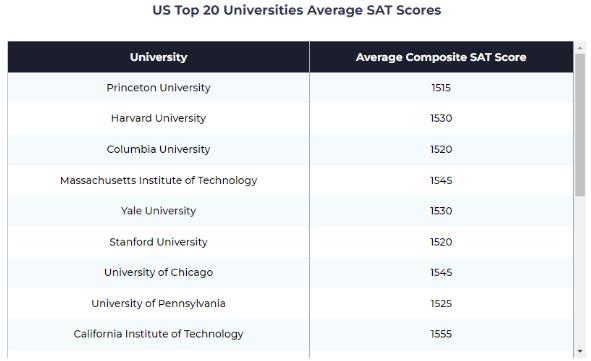
Task: Select the Harvard University cell
Action: coord(158,118)
